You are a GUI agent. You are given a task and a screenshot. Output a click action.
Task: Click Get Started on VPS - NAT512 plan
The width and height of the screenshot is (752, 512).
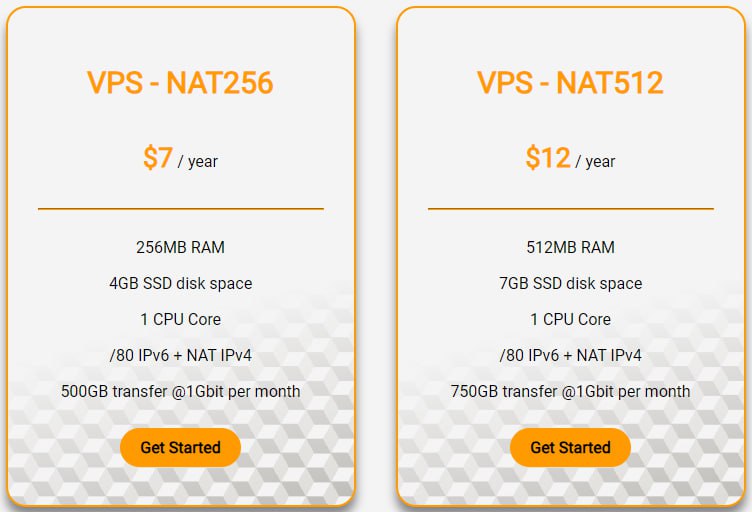(x=570, y=447)
